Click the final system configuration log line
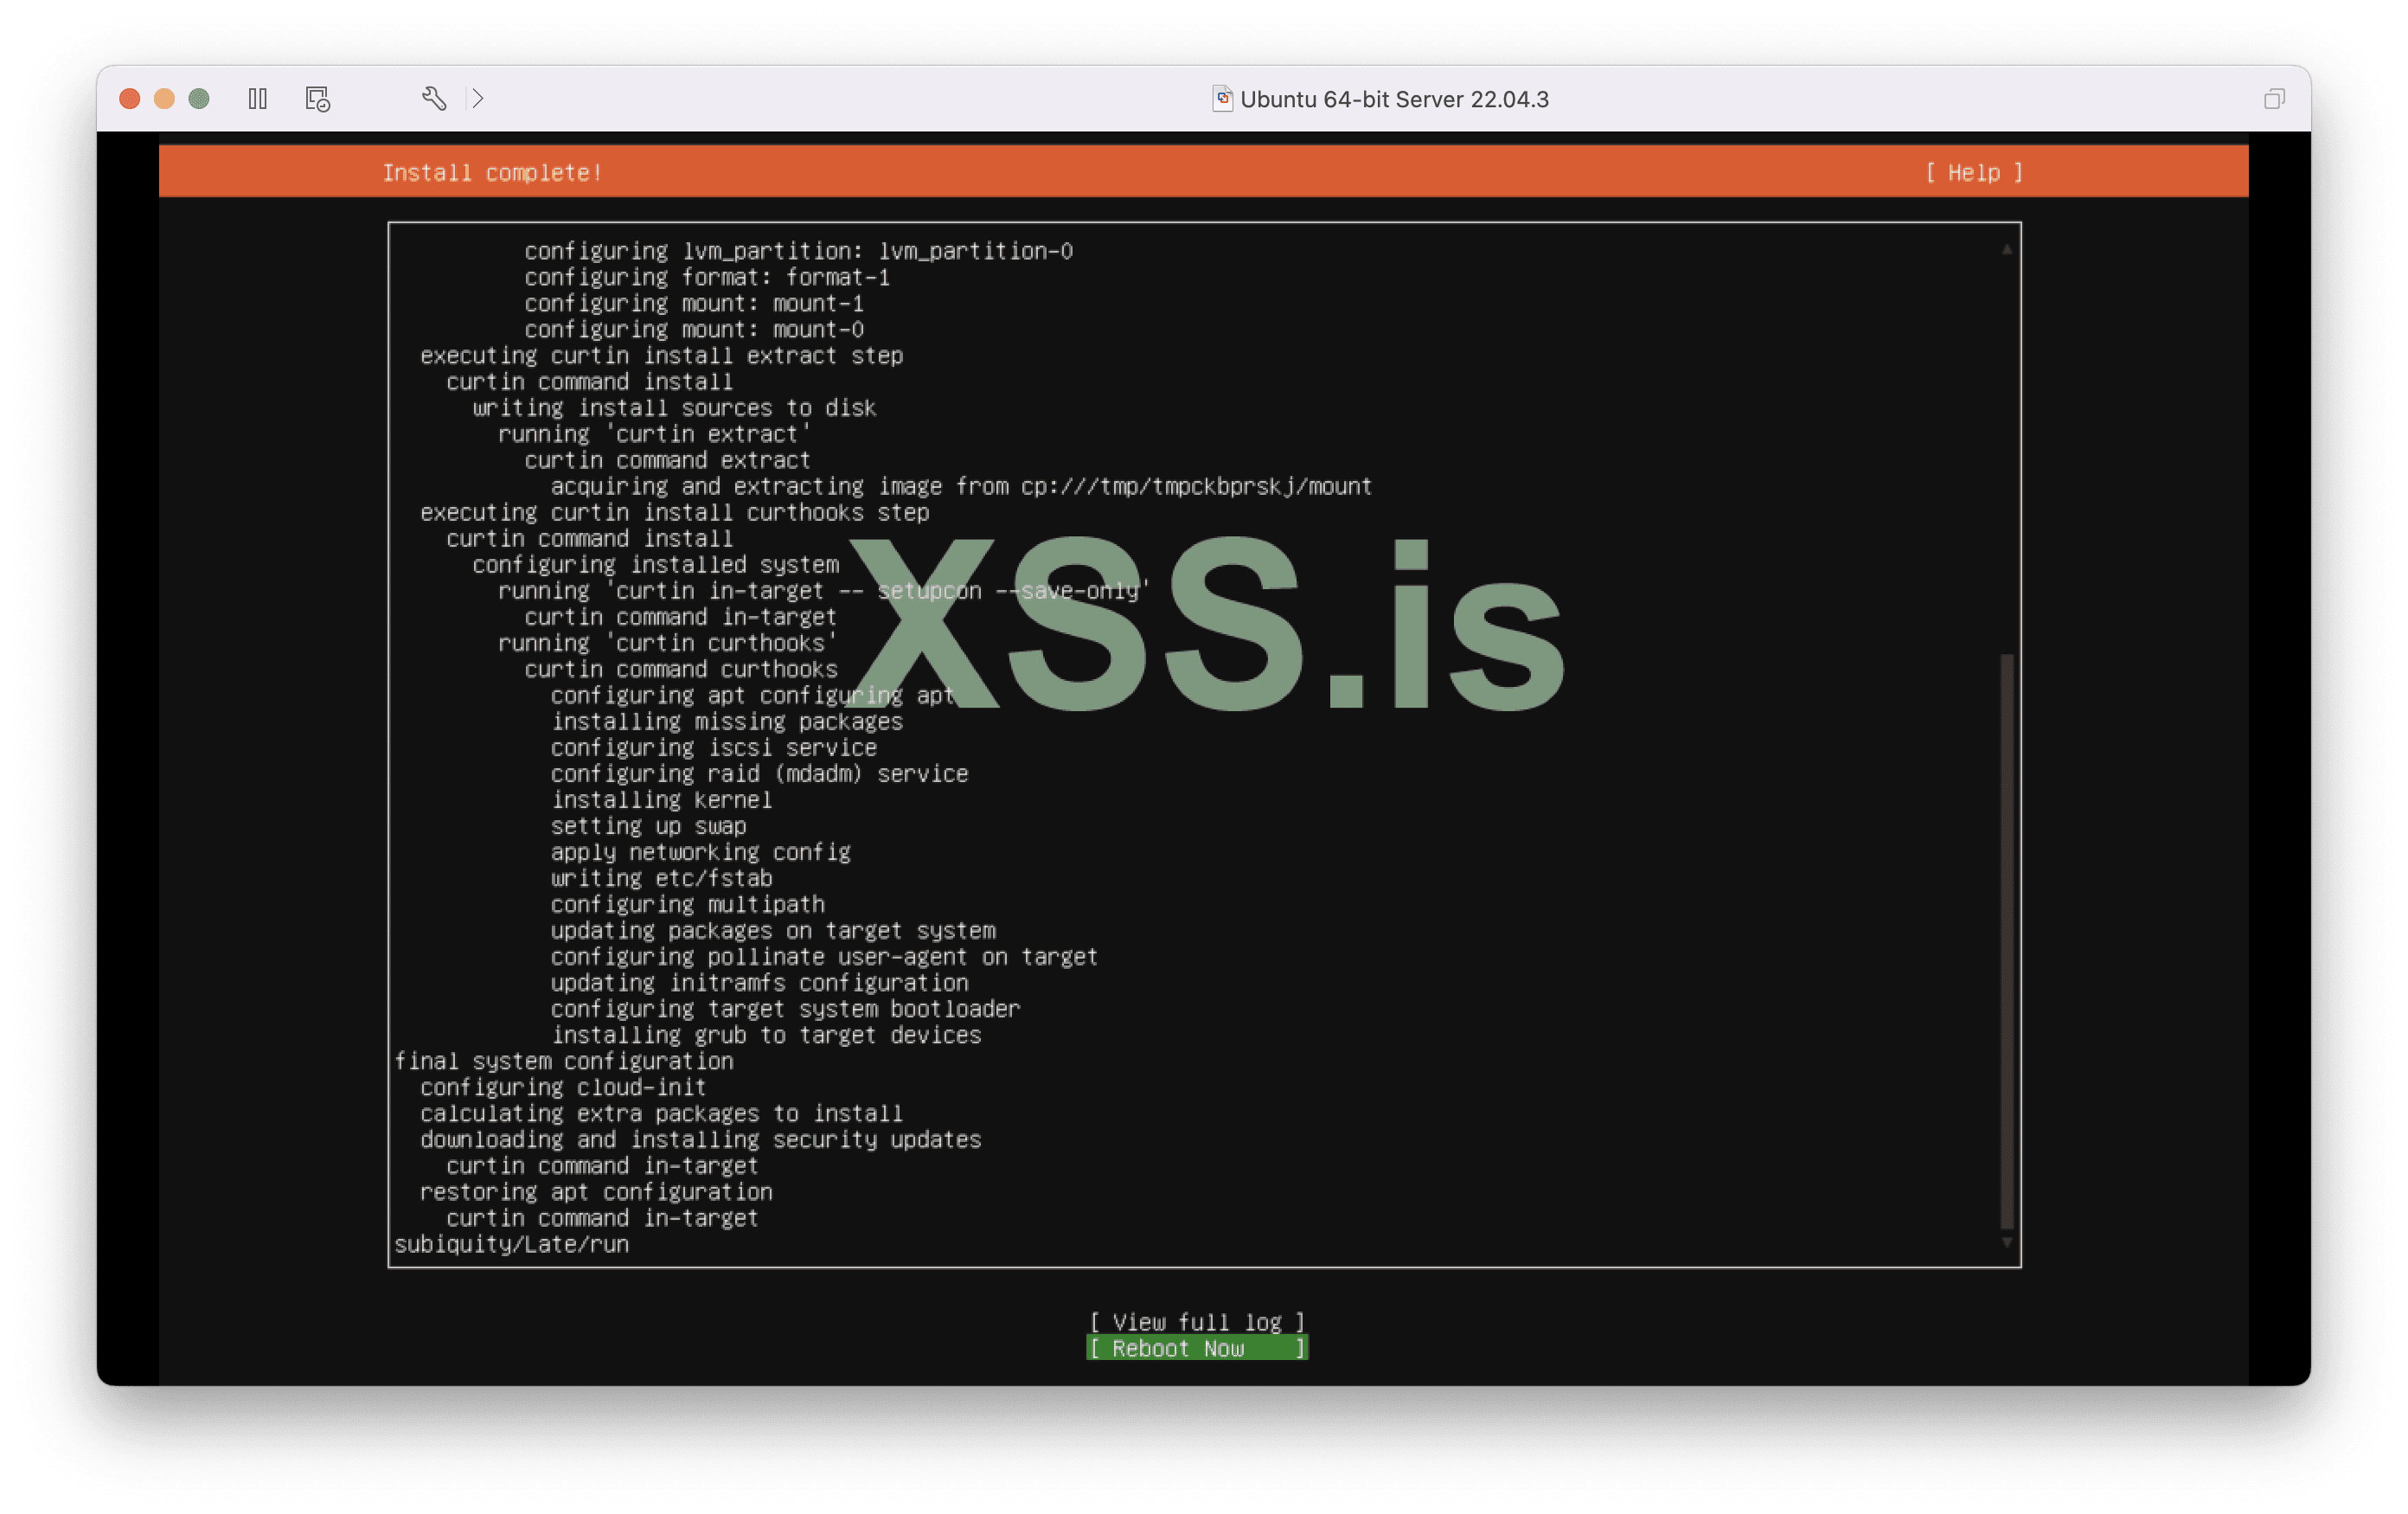The width and height of the screenshot is (2408, 1514). (563, 1061)
